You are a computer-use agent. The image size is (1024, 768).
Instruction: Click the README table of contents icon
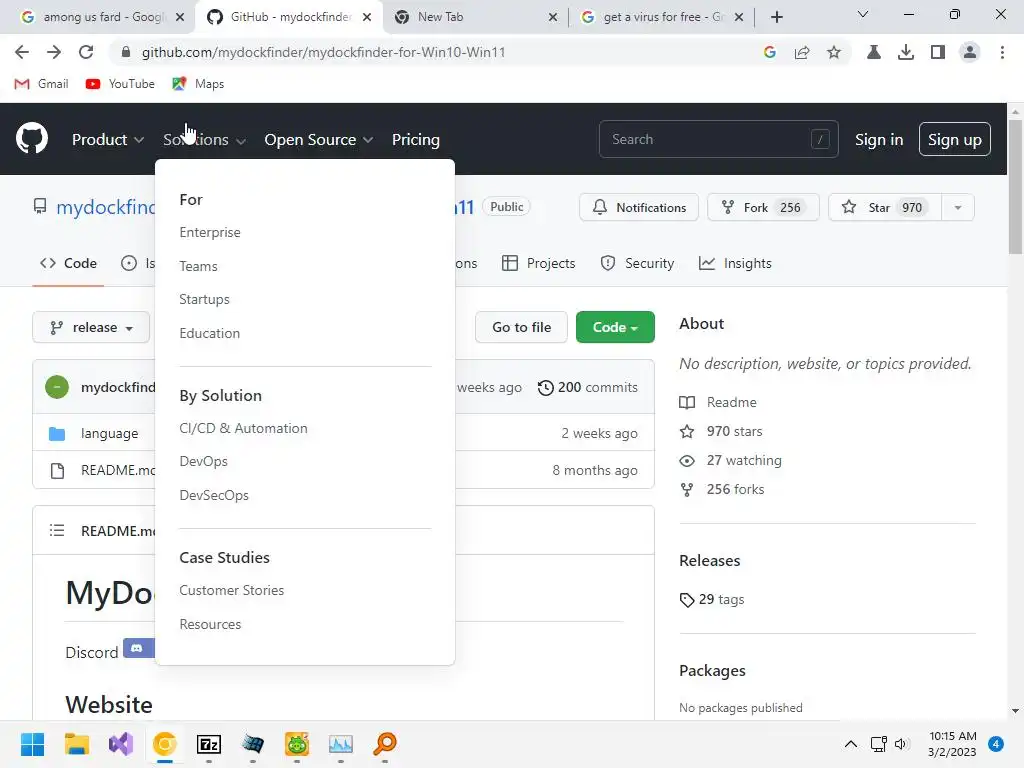(57, 530)
